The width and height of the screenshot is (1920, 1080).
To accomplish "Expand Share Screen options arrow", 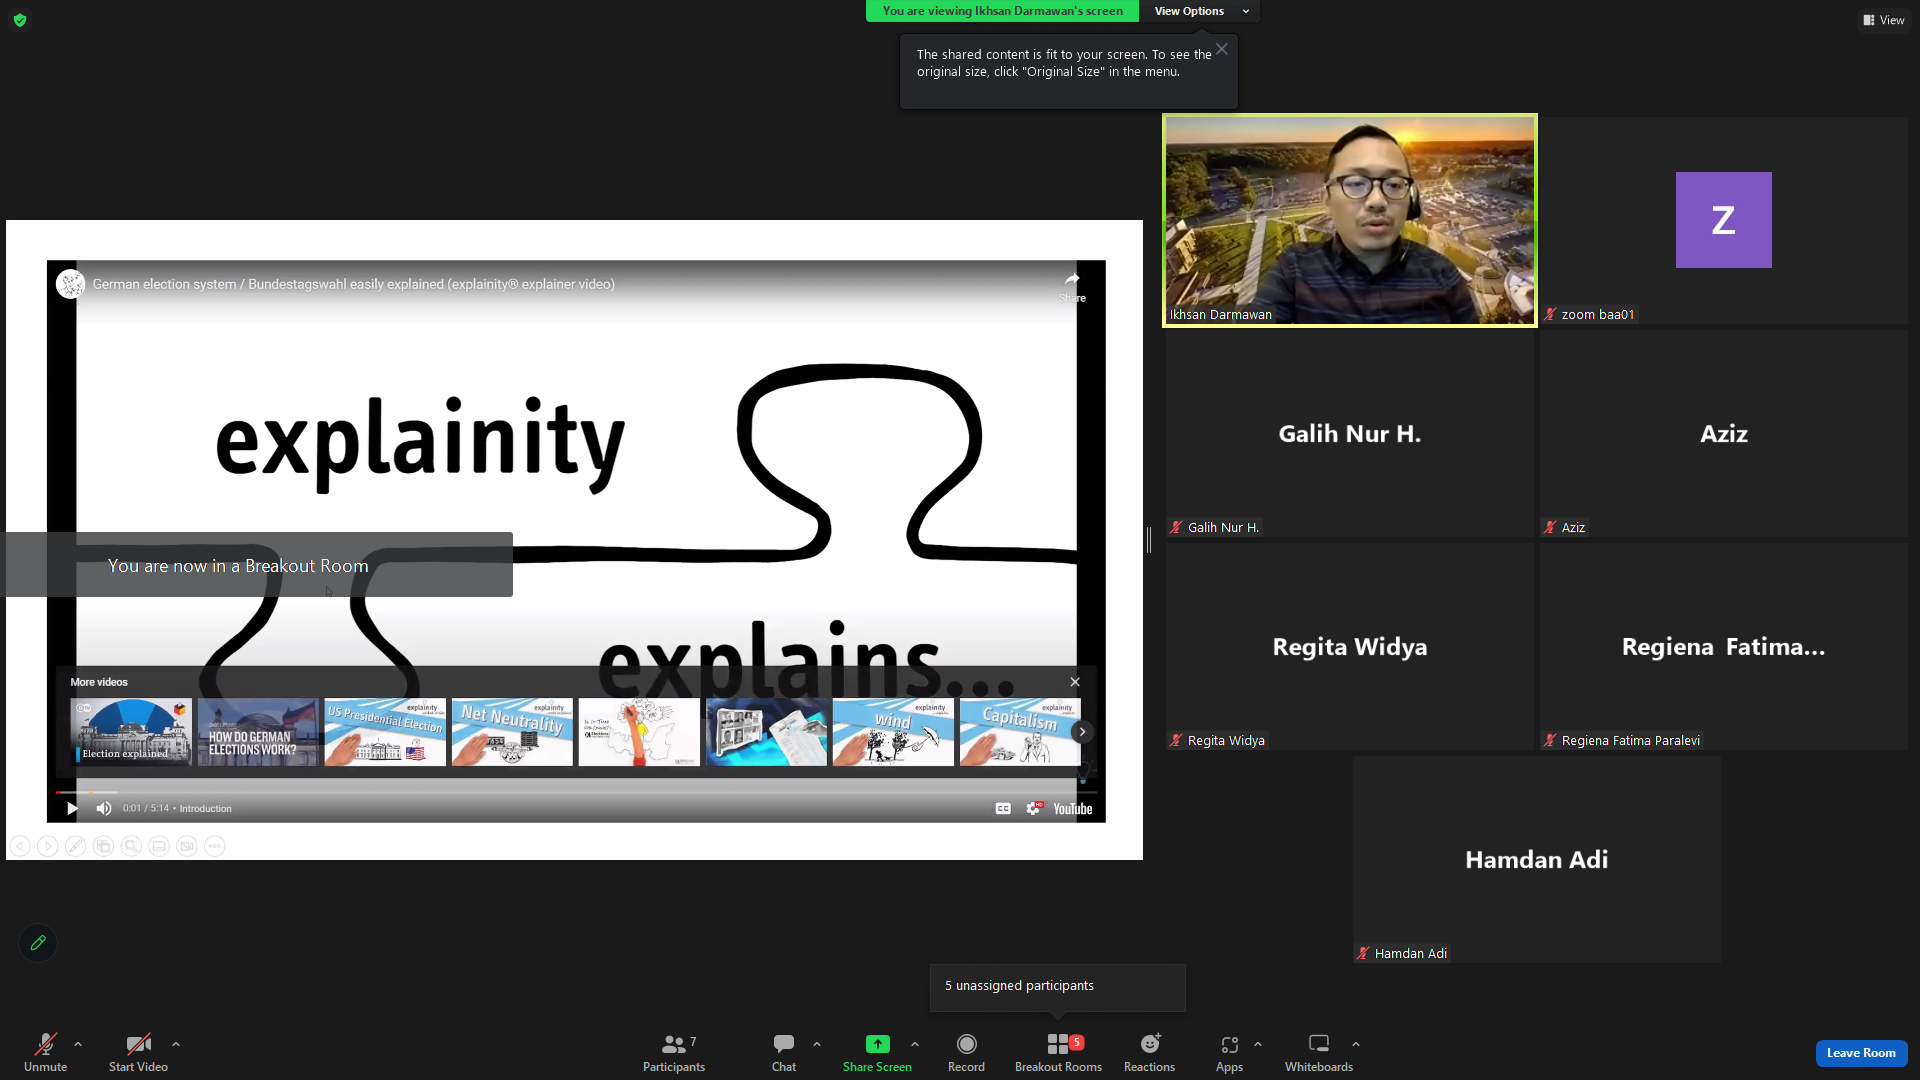I will click(x=915, y=1044).
